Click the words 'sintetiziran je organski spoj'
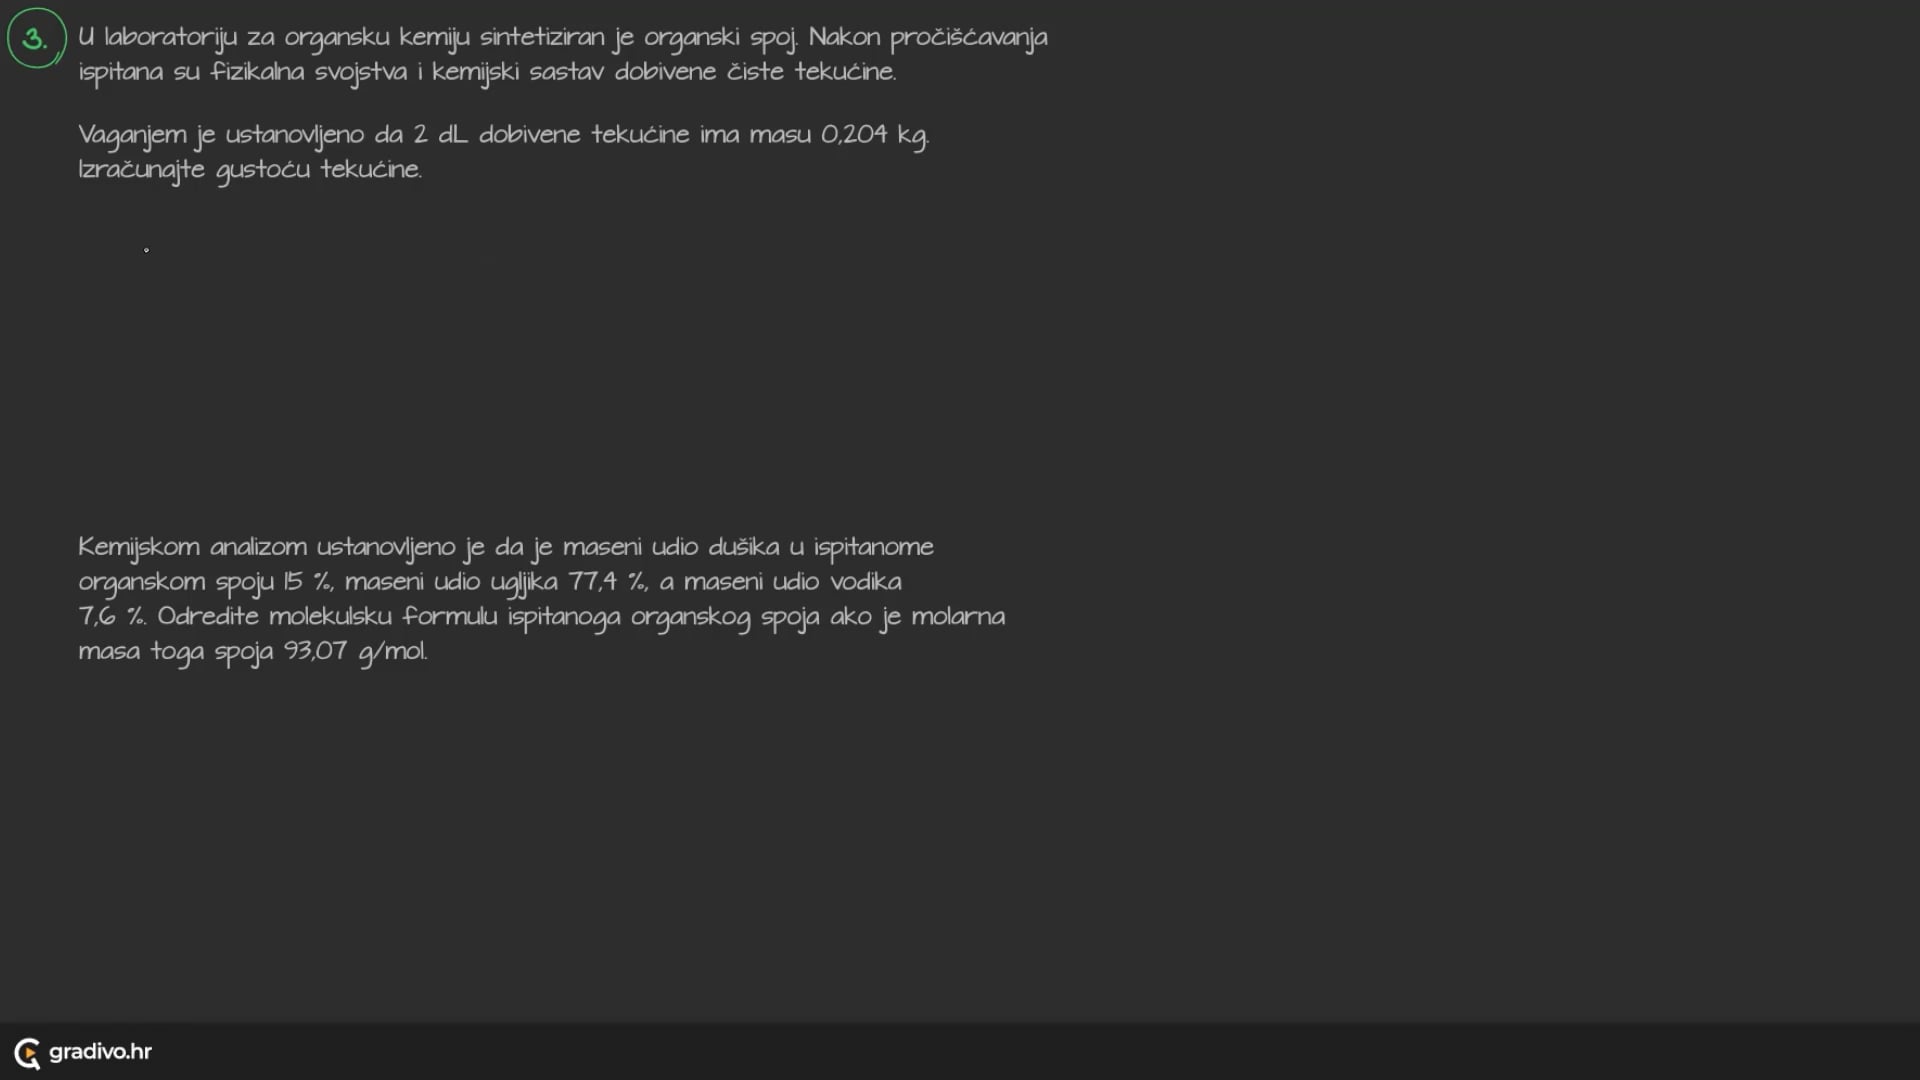This screenshot has height=1080, width=1920. (639, 38)
